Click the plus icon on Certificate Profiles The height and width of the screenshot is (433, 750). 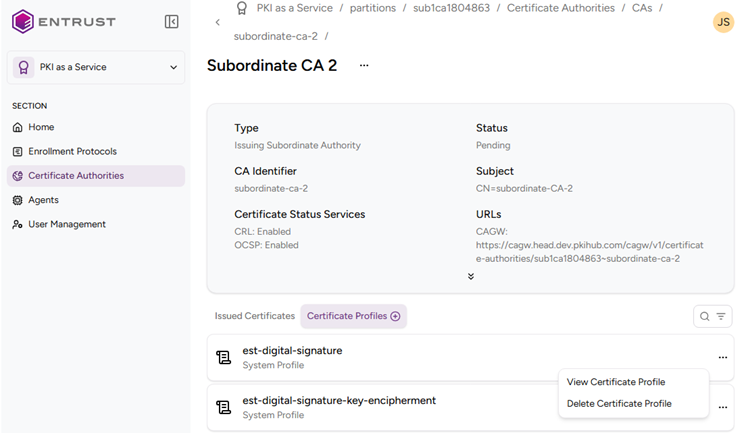tap(395, 316)
